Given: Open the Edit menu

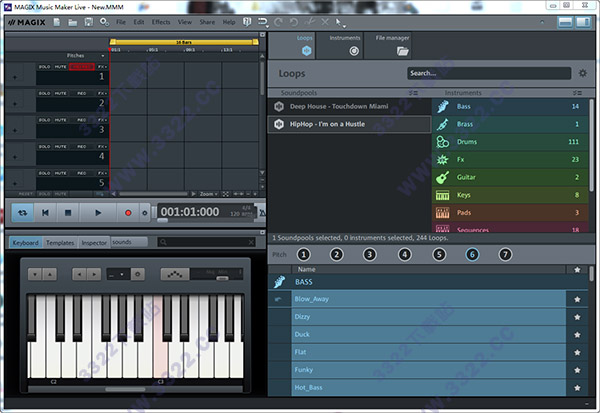Looking at the screenshot, I should tap(139, 22).
